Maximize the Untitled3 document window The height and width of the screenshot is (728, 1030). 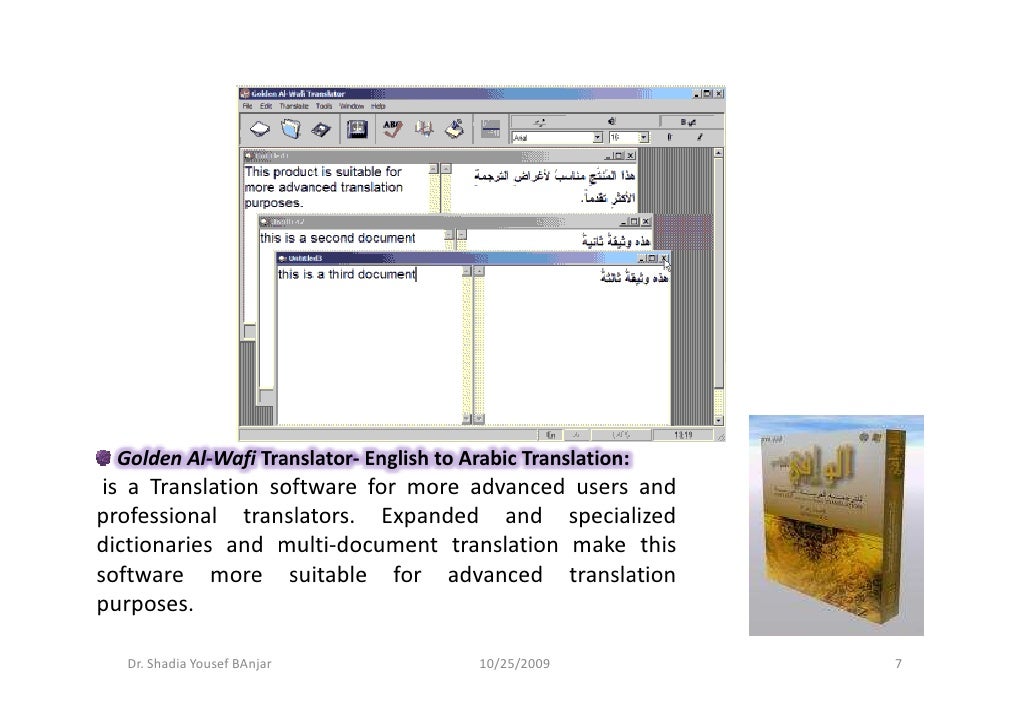tap(652, 258)
